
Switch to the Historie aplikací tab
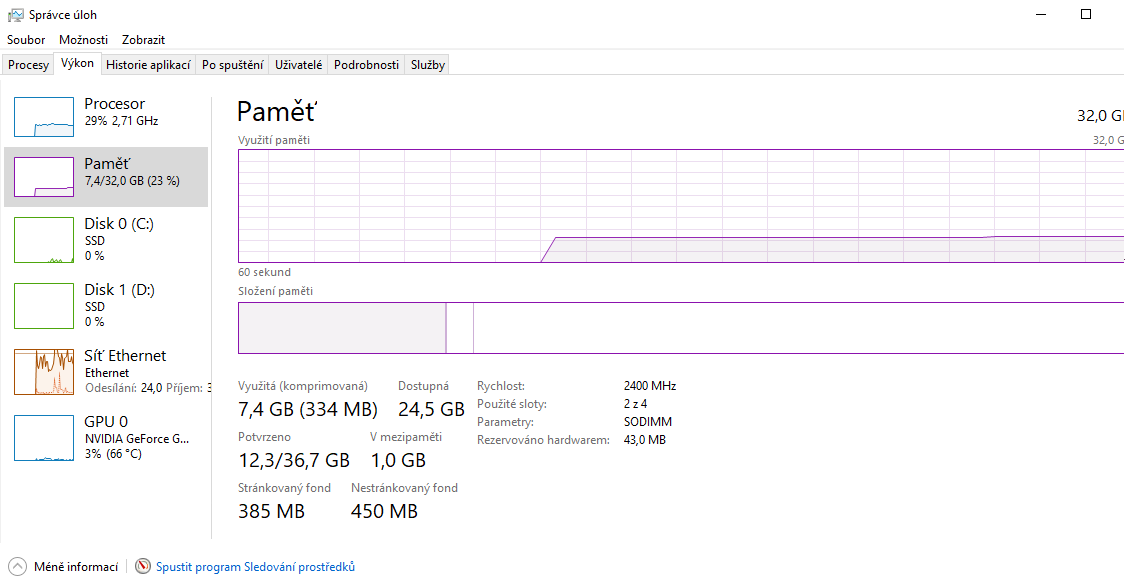tap(148, 65)
